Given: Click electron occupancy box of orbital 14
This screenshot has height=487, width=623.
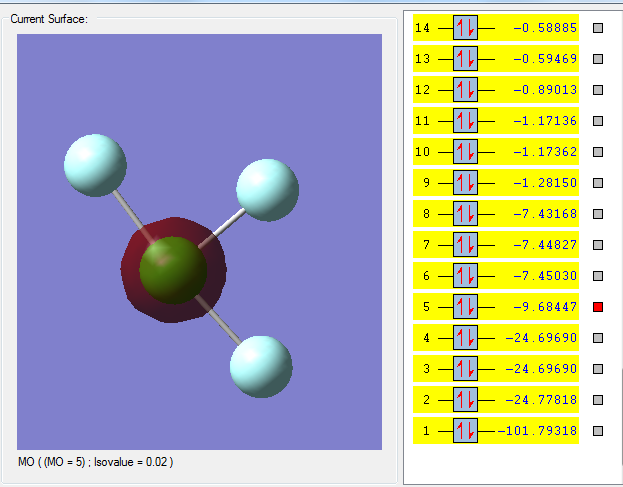Looking at the screenshot, I should point(465,28).
